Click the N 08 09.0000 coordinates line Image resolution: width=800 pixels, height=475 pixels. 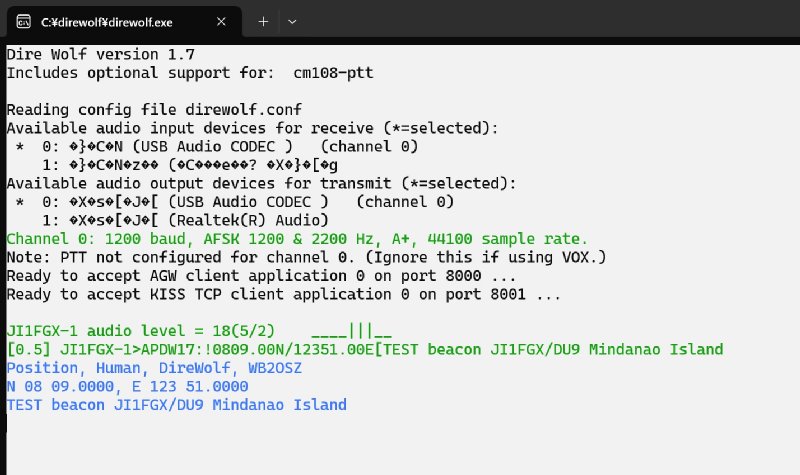tap(127, 386)
